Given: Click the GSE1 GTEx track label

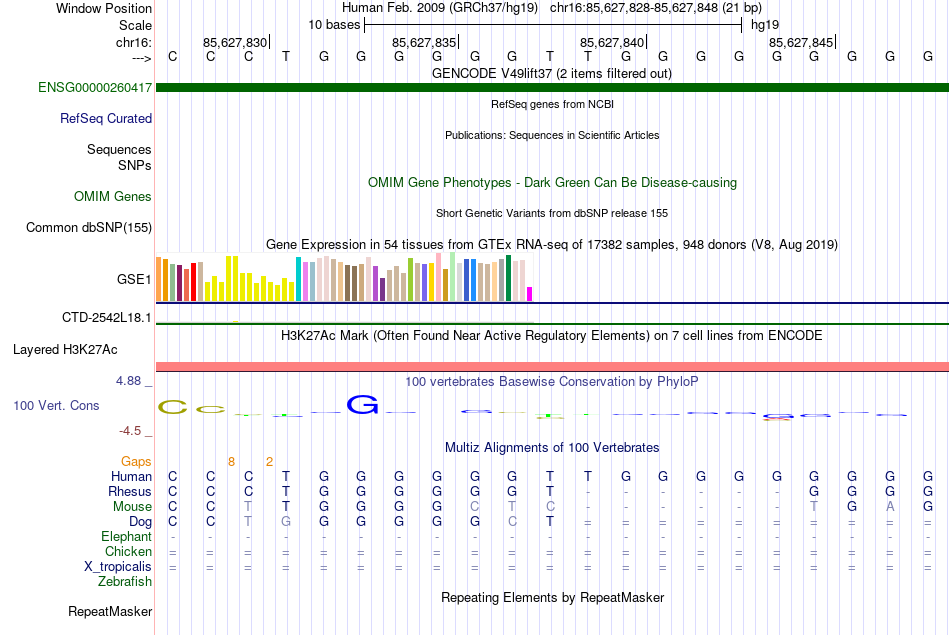Looking at the screenshot, I should (x=134, y=279).
